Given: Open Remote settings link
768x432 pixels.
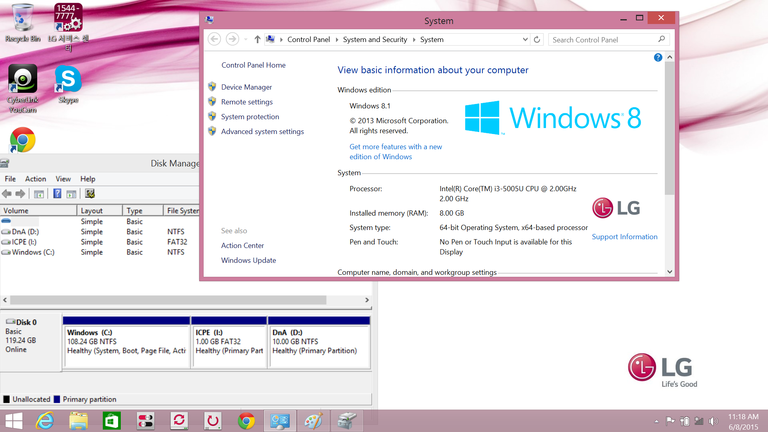Looking at the screenshot, I should coord(247,102).
